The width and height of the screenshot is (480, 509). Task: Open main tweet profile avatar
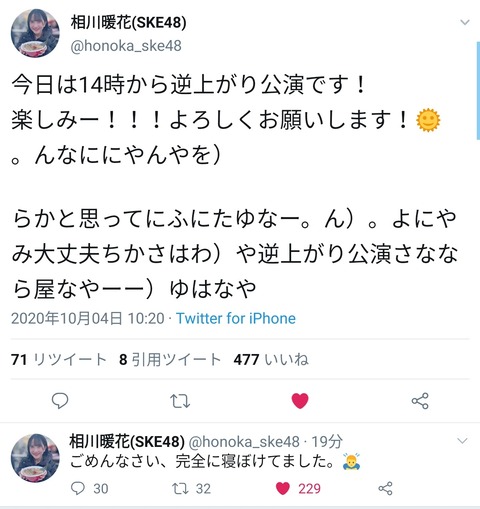(x=35, y=33)
